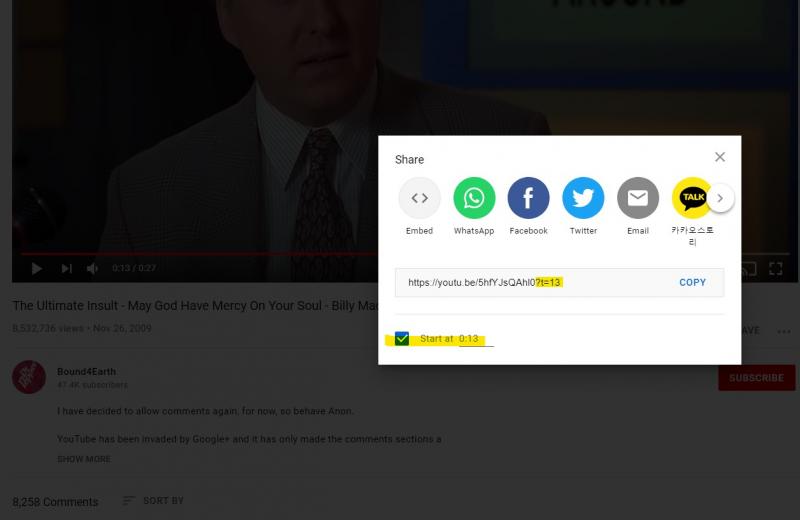Close the Share dialog
Screen dimensions: 800x520
(720, 157)
